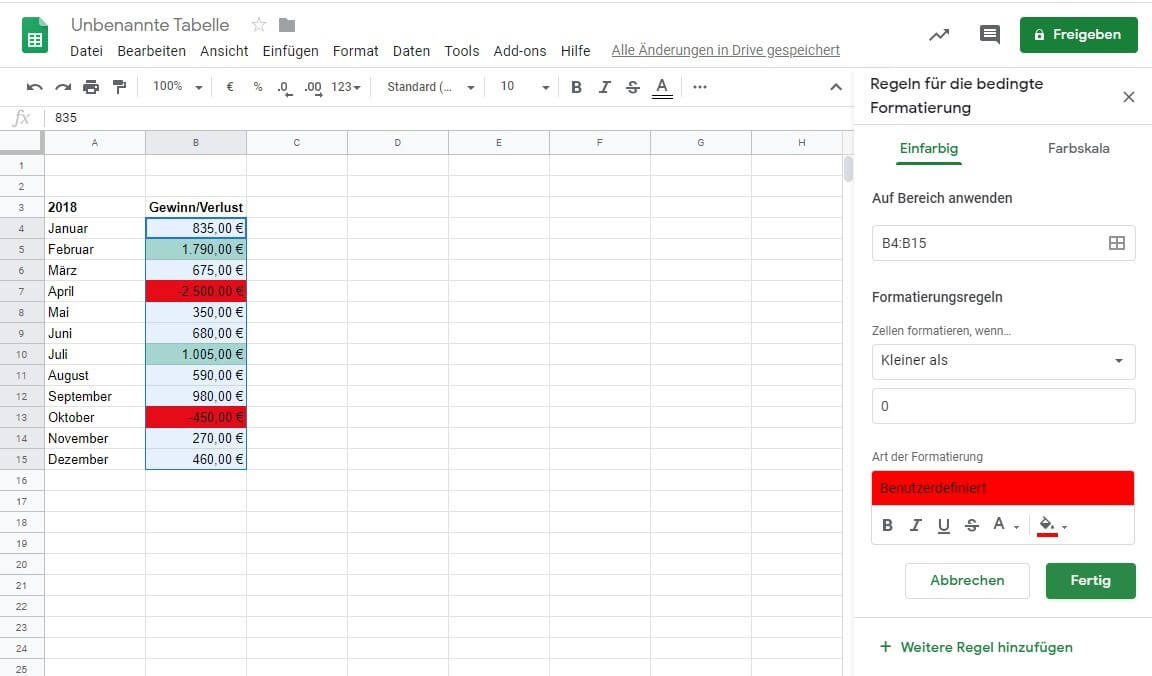Click the condition value field containing 0
The height and width of the screenshot is (676, 1152).
[1003, 406]
